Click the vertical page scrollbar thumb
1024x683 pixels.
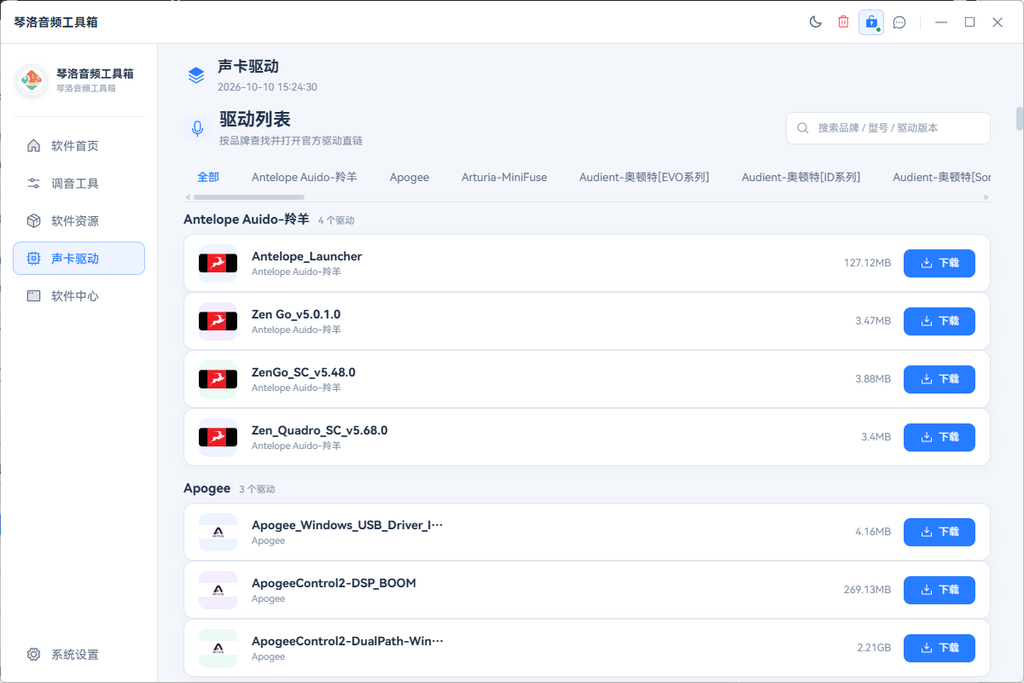(x=1019, y=119)
